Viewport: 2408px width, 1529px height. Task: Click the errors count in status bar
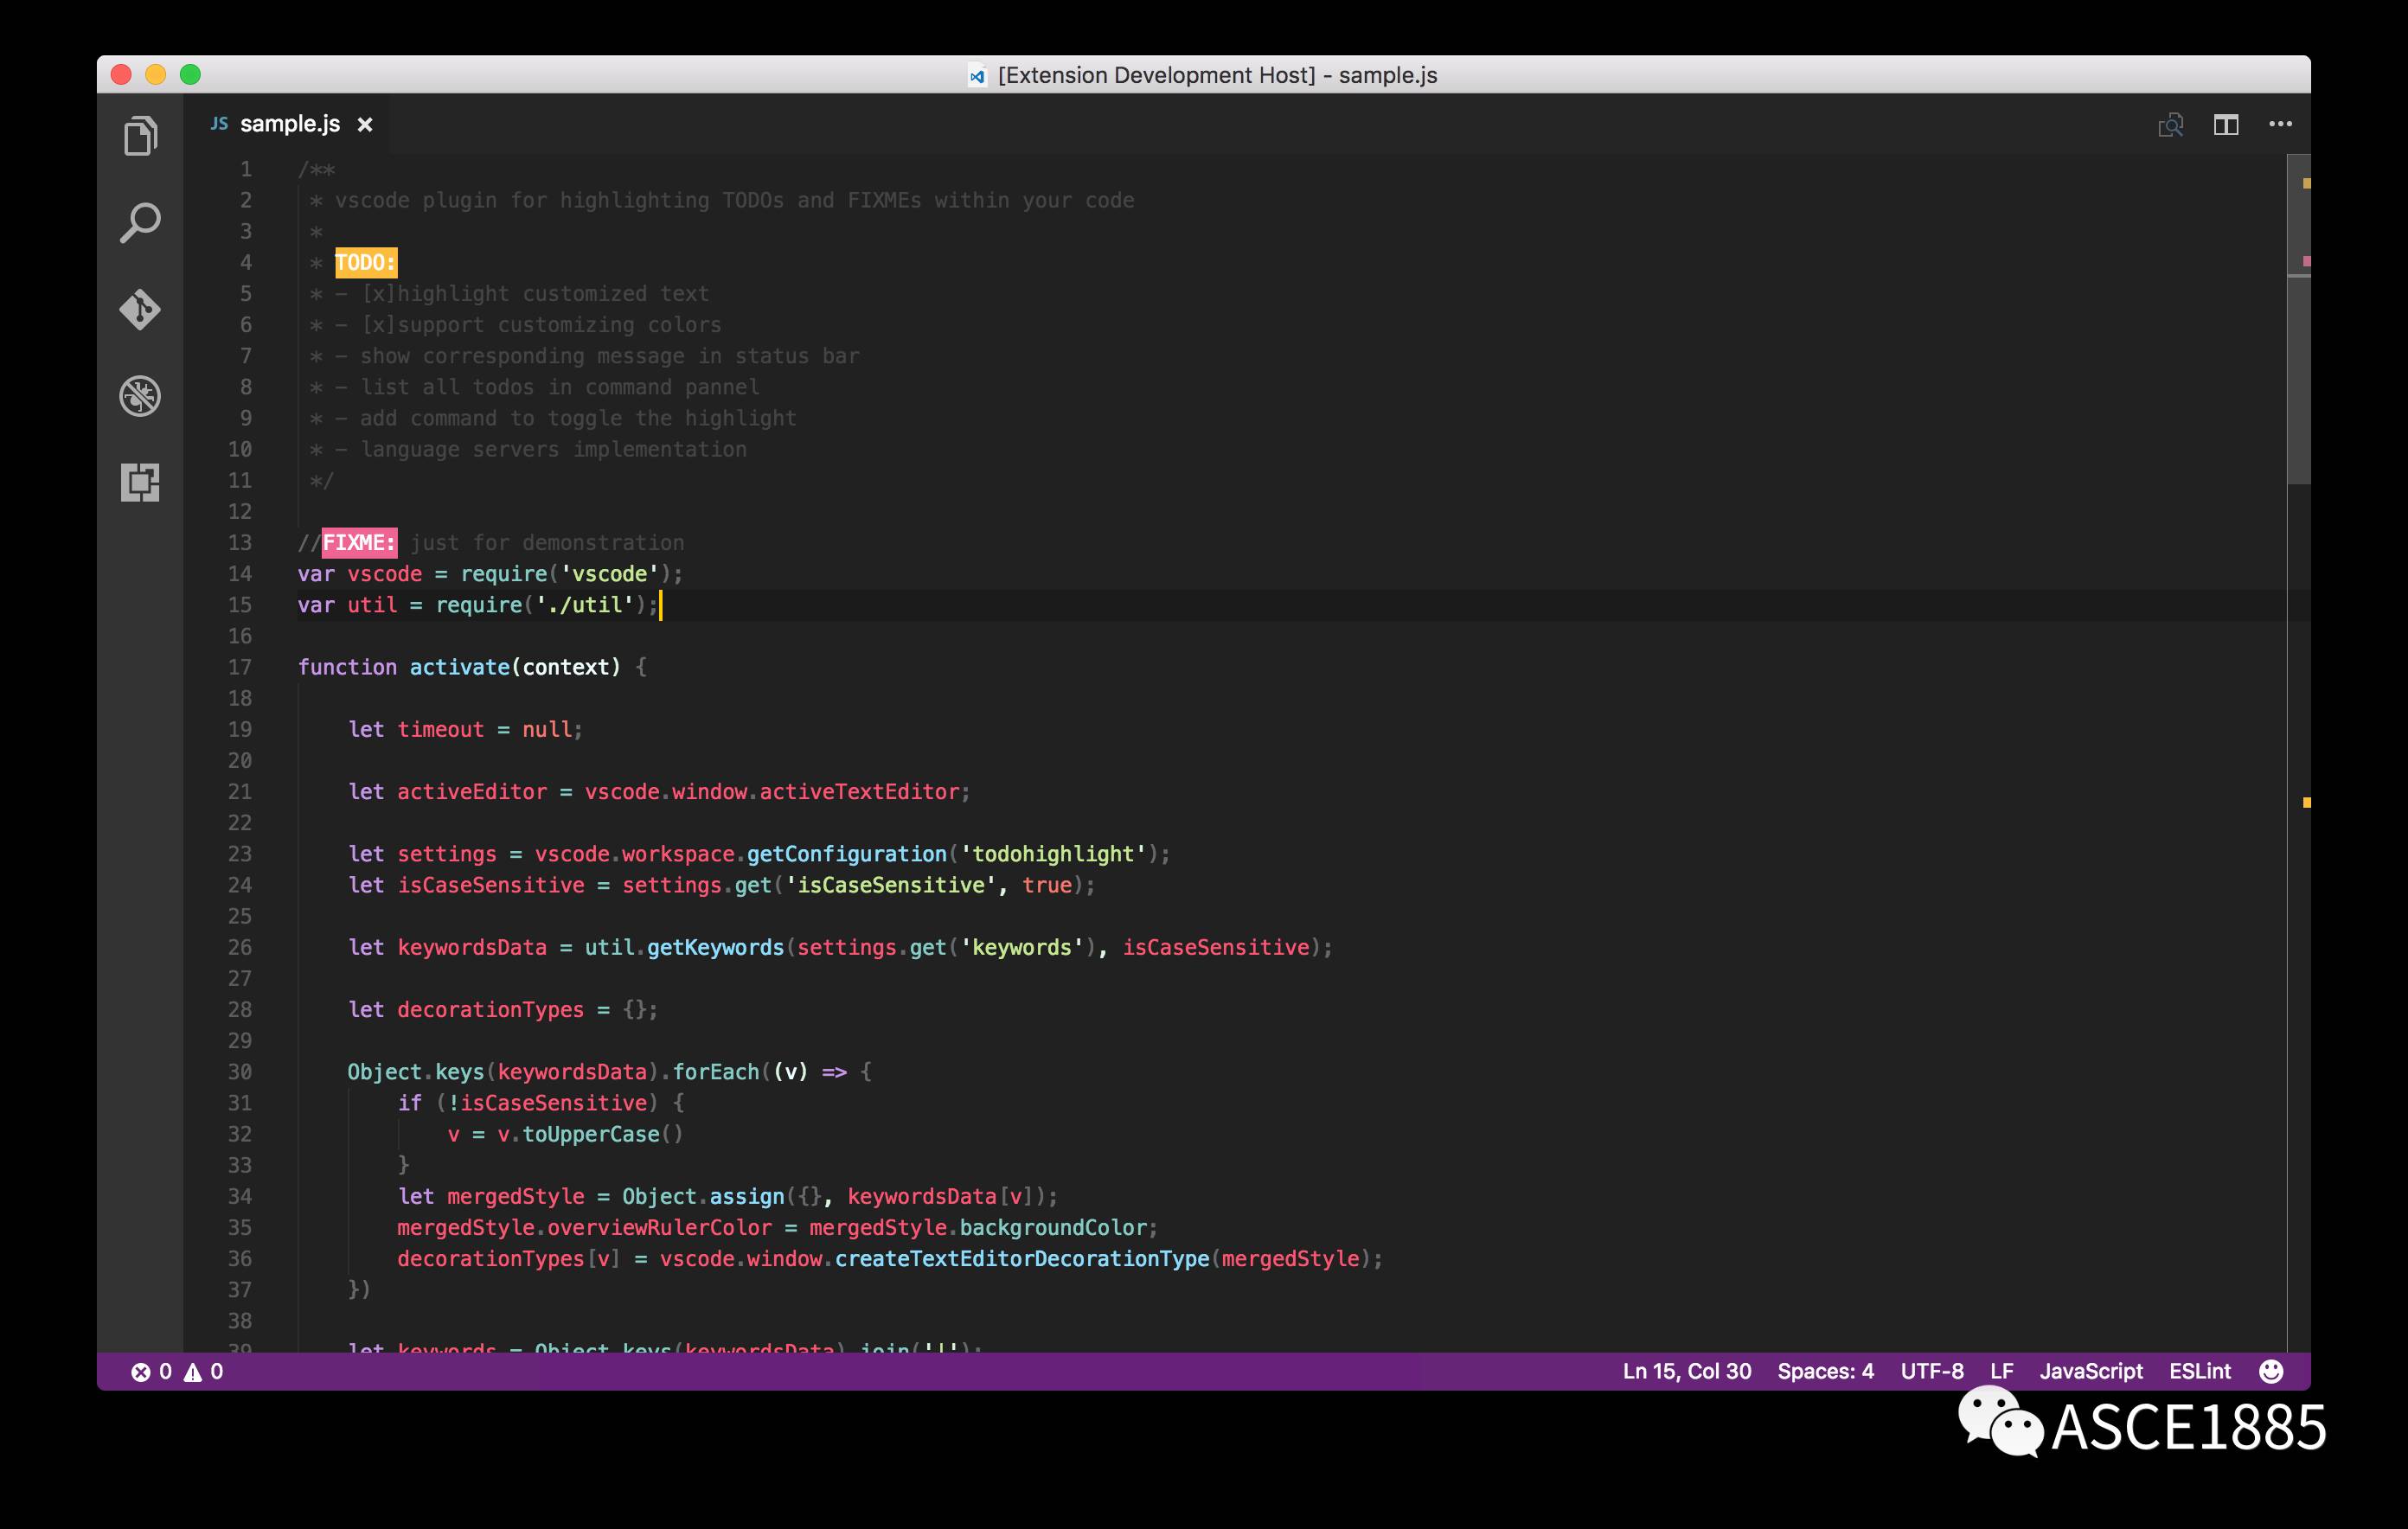tap(151, 1371)
